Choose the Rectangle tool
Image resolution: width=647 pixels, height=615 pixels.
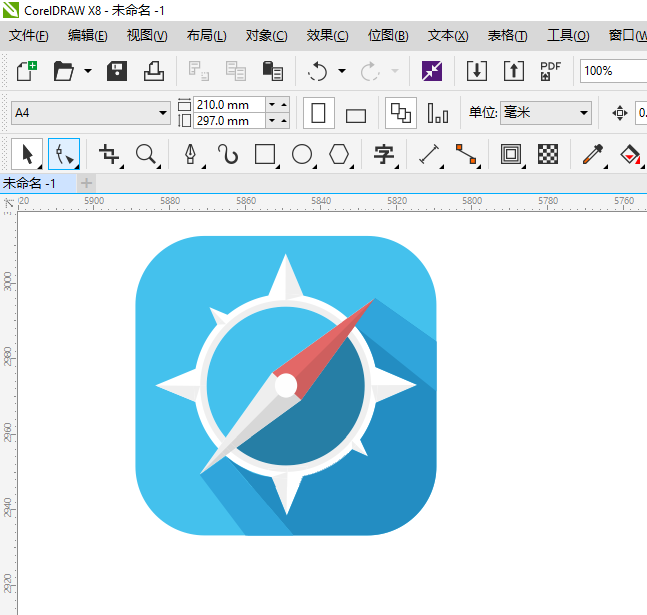(265, 154)
